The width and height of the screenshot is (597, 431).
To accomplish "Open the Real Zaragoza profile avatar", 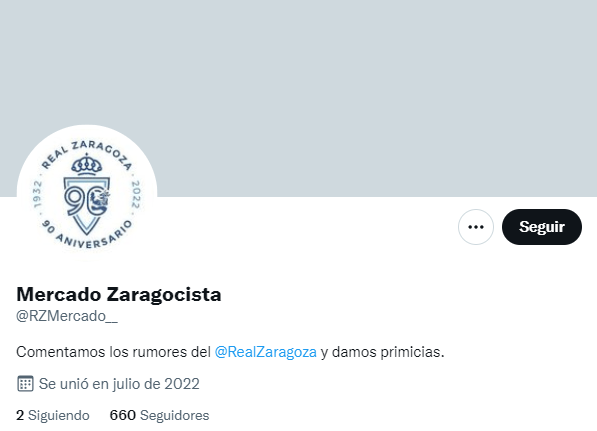I will tap(87, 195).
